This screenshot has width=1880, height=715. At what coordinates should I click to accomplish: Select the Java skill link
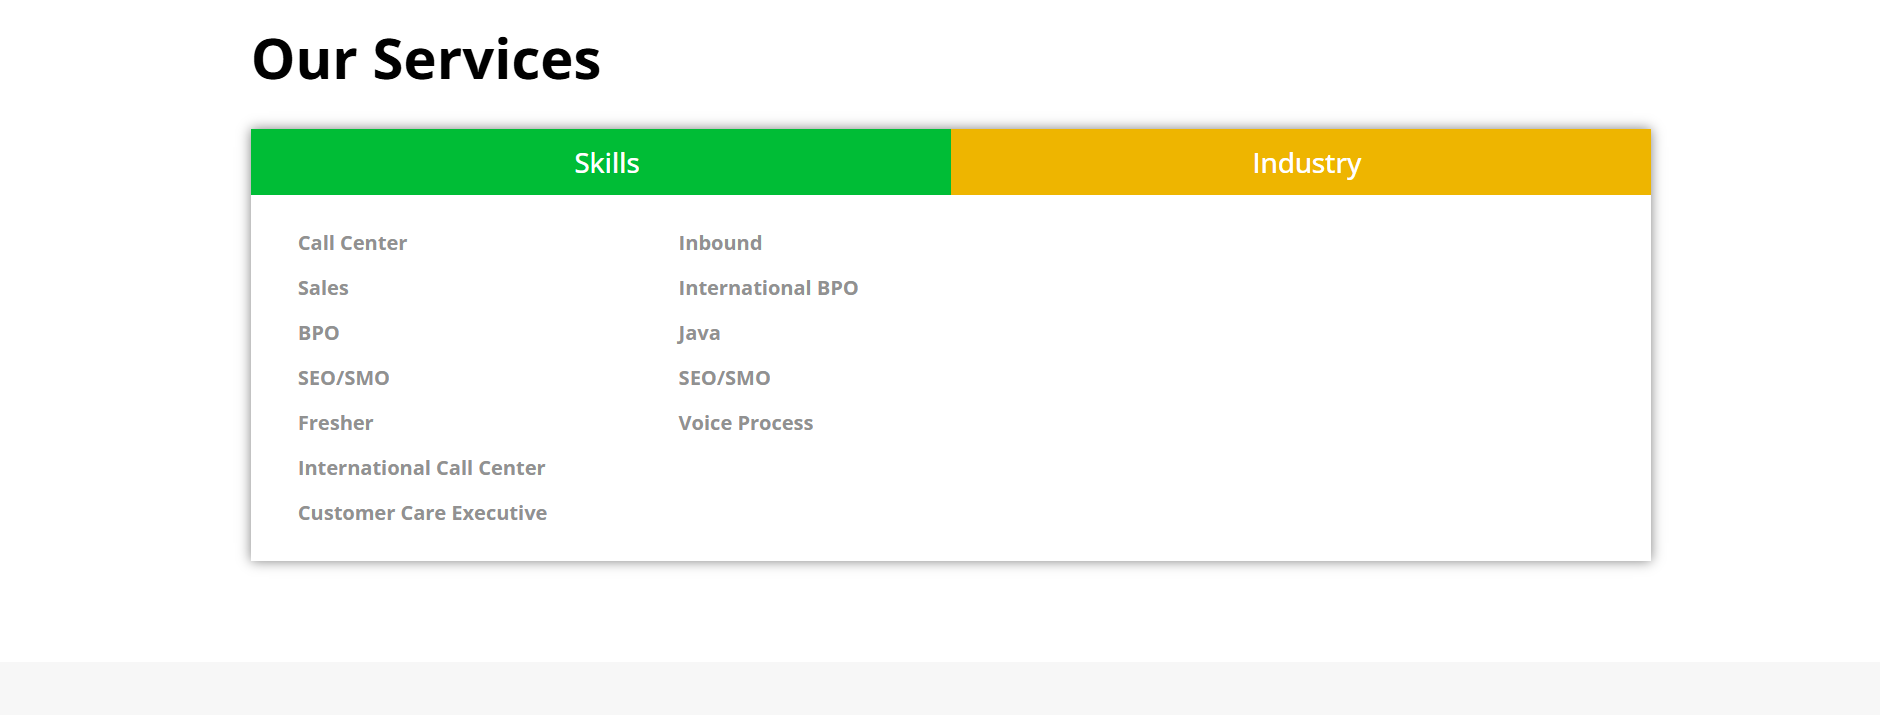(699, 333)
